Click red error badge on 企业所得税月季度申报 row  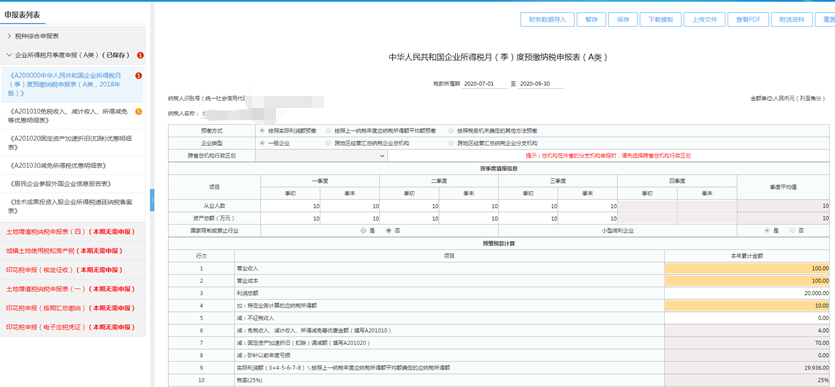point(141,55)
